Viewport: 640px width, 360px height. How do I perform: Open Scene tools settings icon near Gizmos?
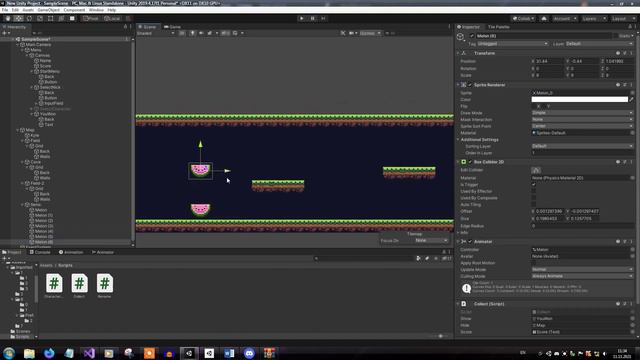pos(343,33)
